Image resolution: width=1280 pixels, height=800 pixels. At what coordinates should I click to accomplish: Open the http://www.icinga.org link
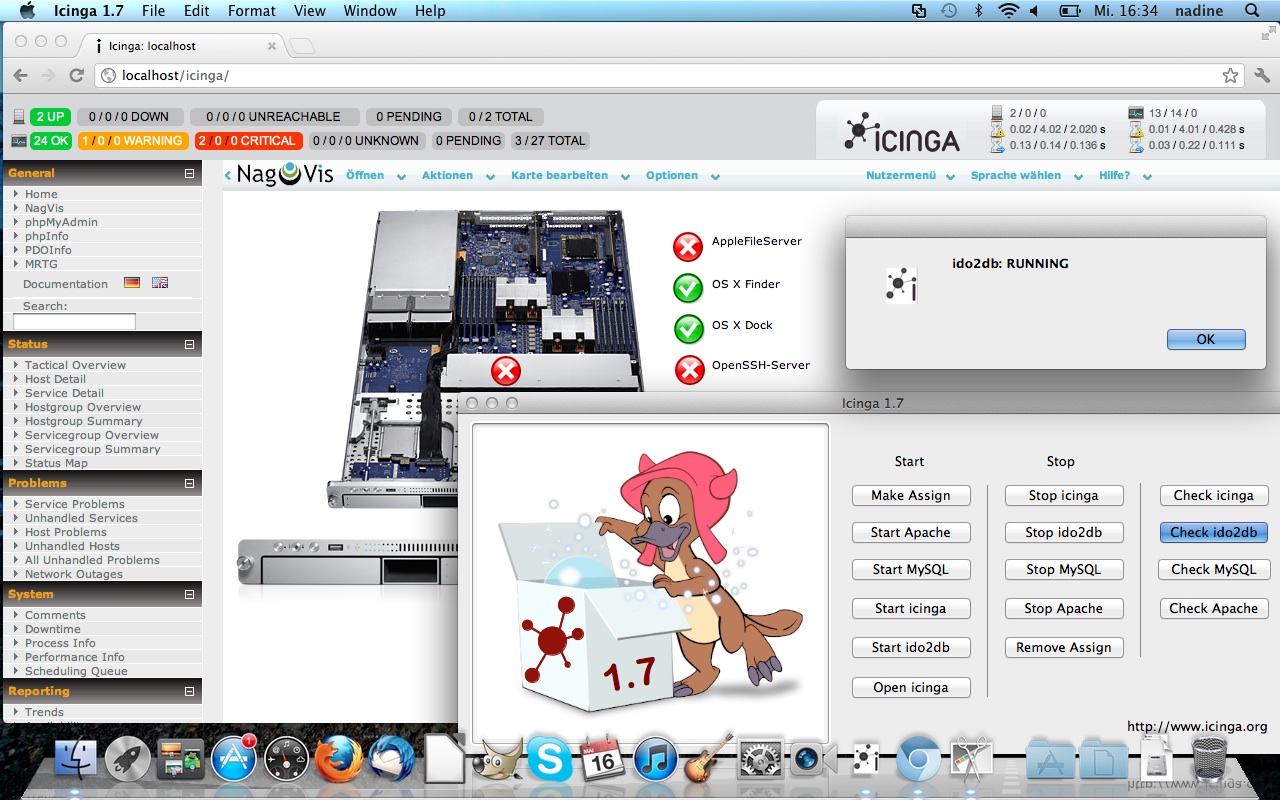tap(1197, 726)
